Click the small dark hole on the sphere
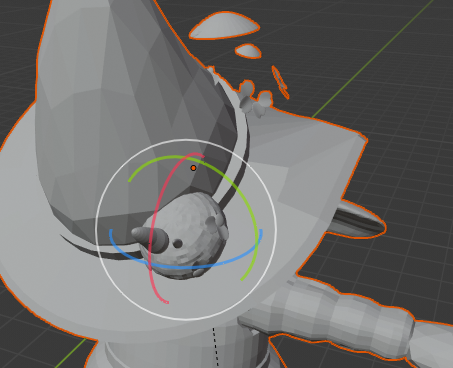453x368 pixels. (178, 244)
